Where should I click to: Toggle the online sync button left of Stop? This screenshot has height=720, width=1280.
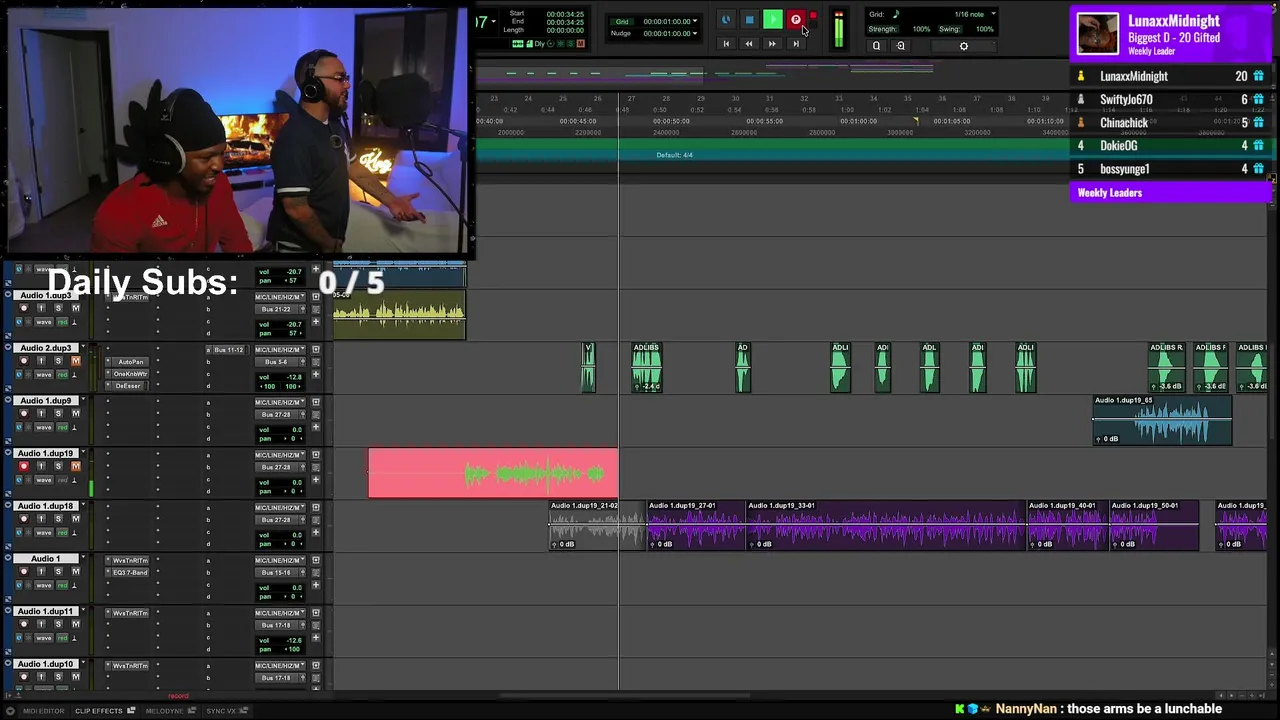pos(726,20)
